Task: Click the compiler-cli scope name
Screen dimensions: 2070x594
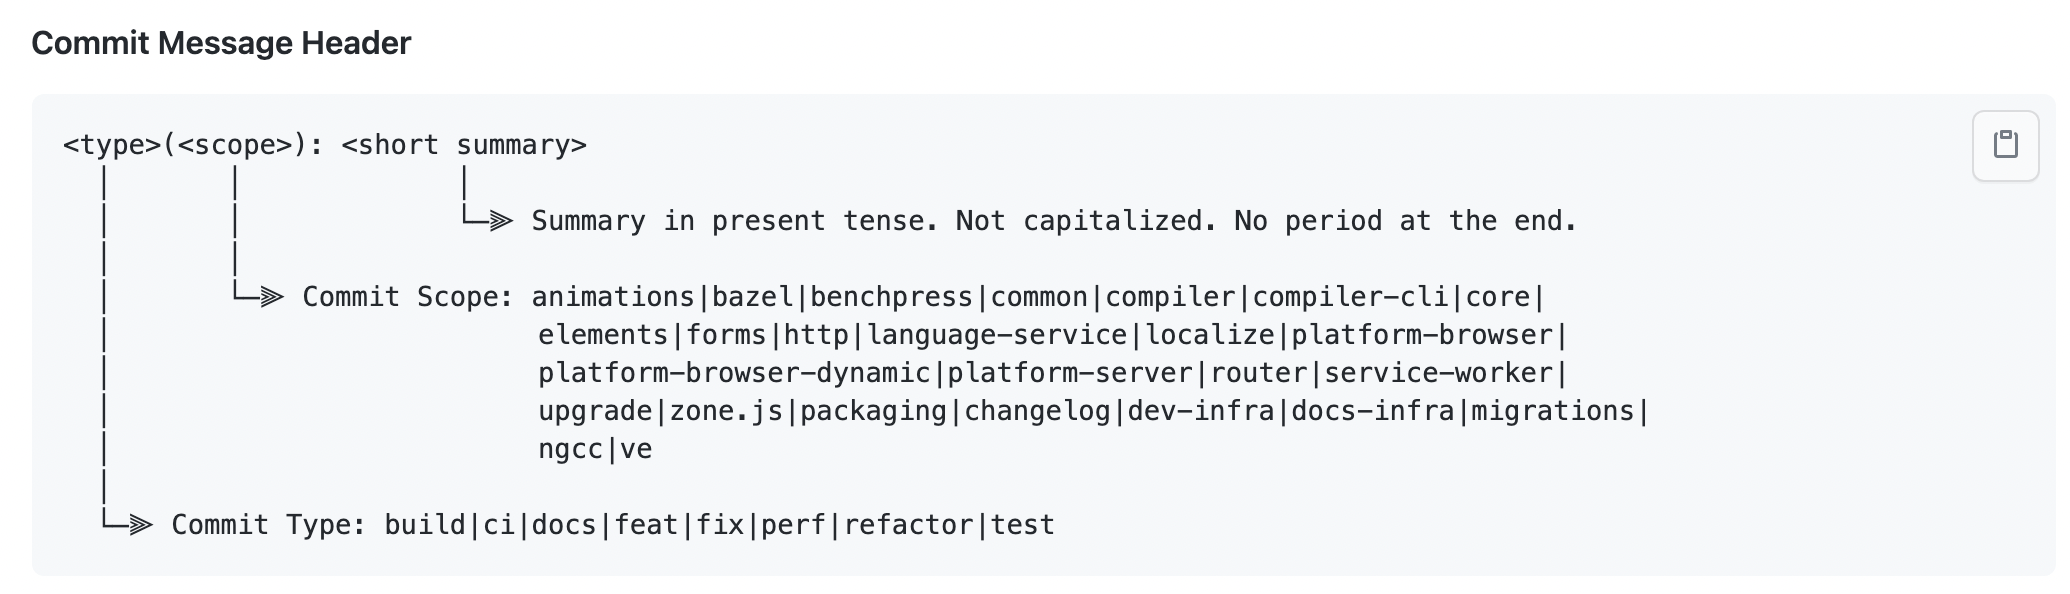Action: (x=1351, y=297)
